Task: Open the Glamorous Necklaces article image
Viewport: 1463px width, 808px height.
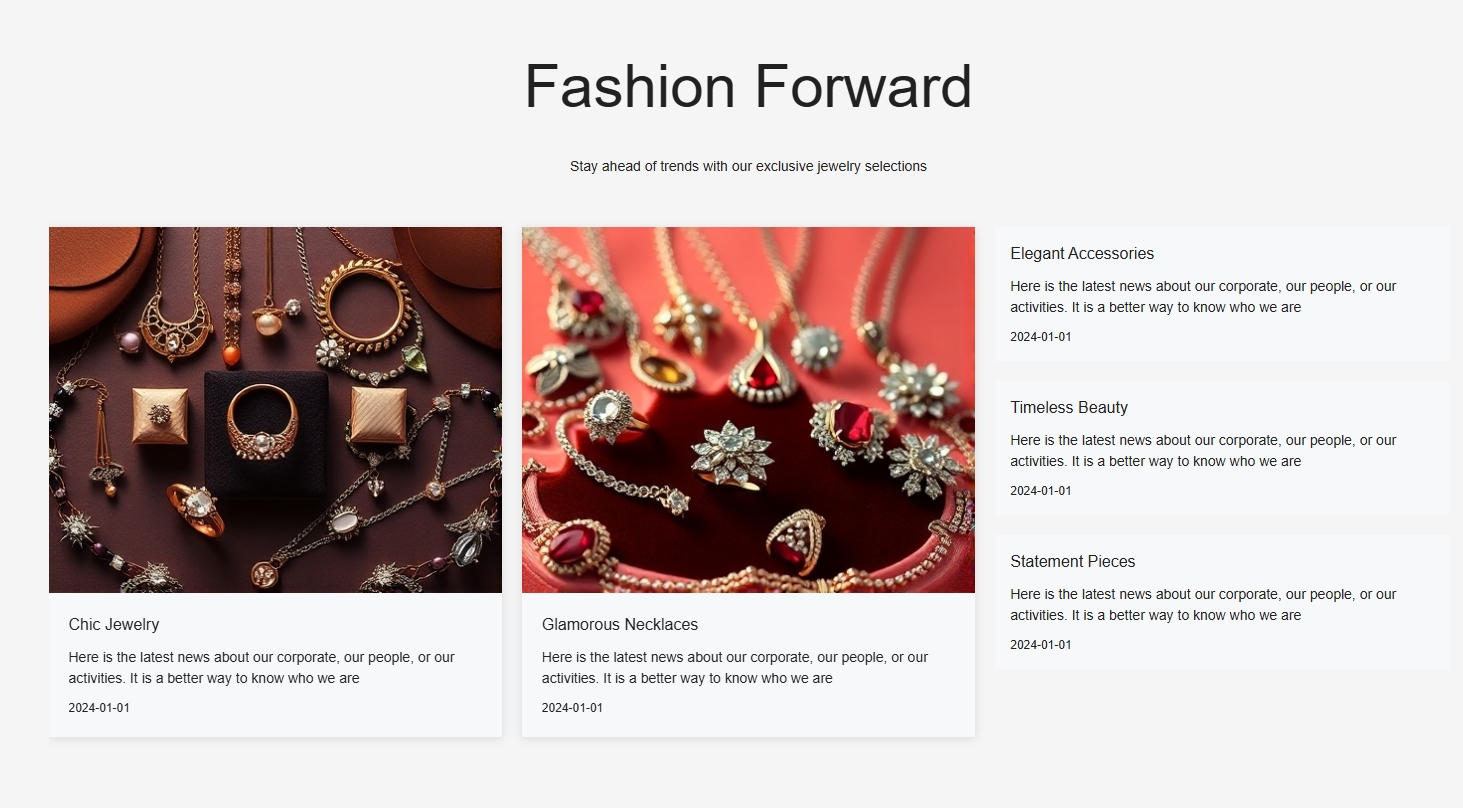Action: (748, 410)
